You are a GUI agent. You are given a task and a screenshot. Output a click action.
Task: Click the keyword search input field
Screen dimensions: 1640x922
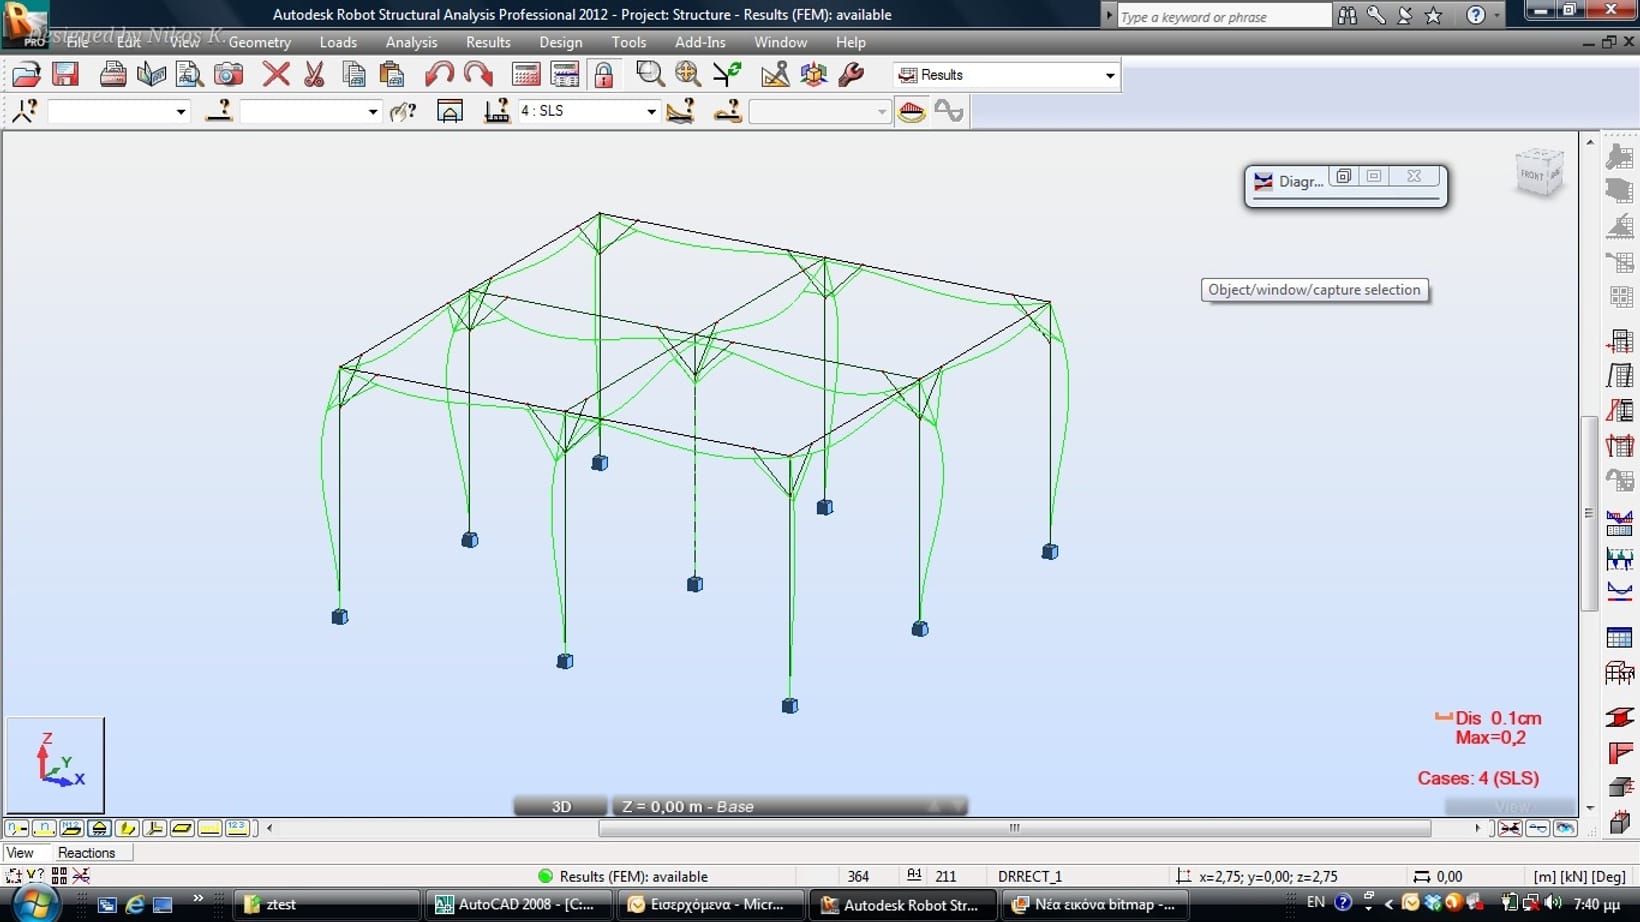(1223, 16)
